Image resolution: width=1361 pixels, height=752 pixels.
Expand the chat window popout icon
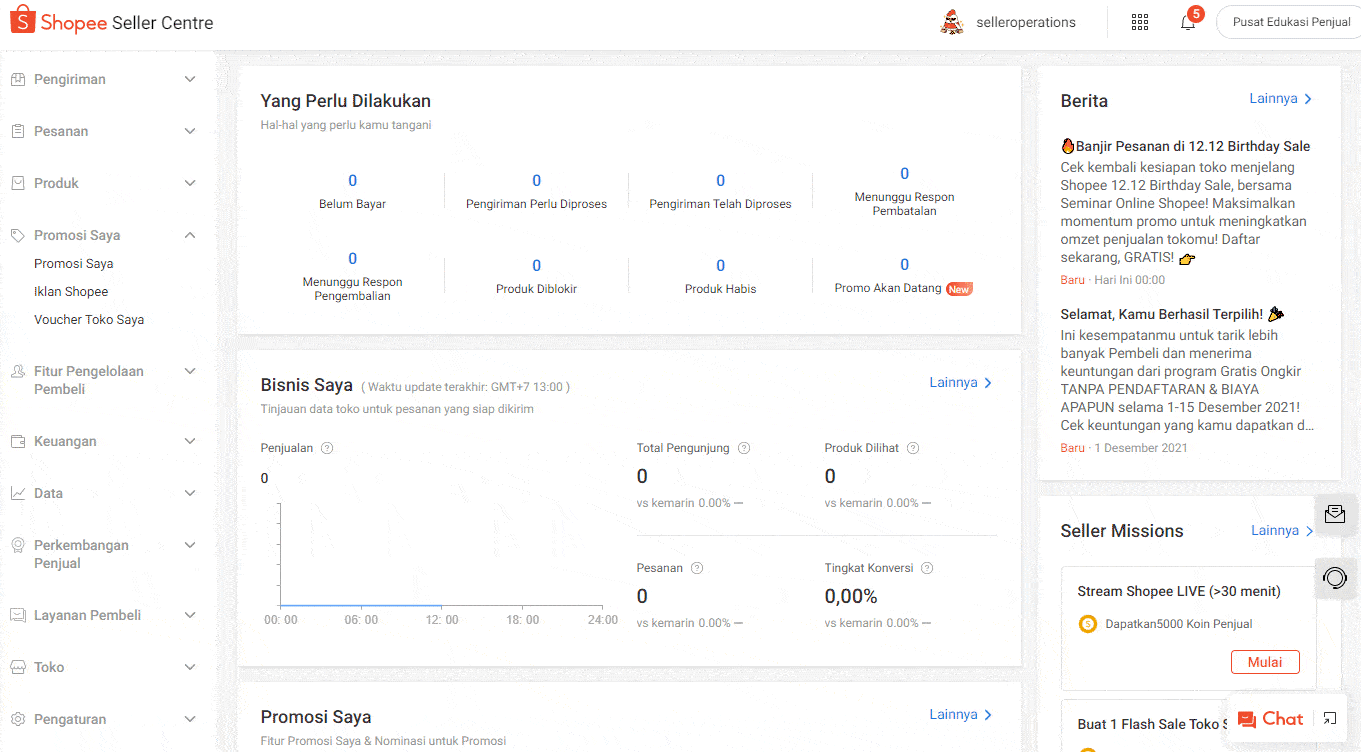pyautogui.click(x=1329, y=718)
